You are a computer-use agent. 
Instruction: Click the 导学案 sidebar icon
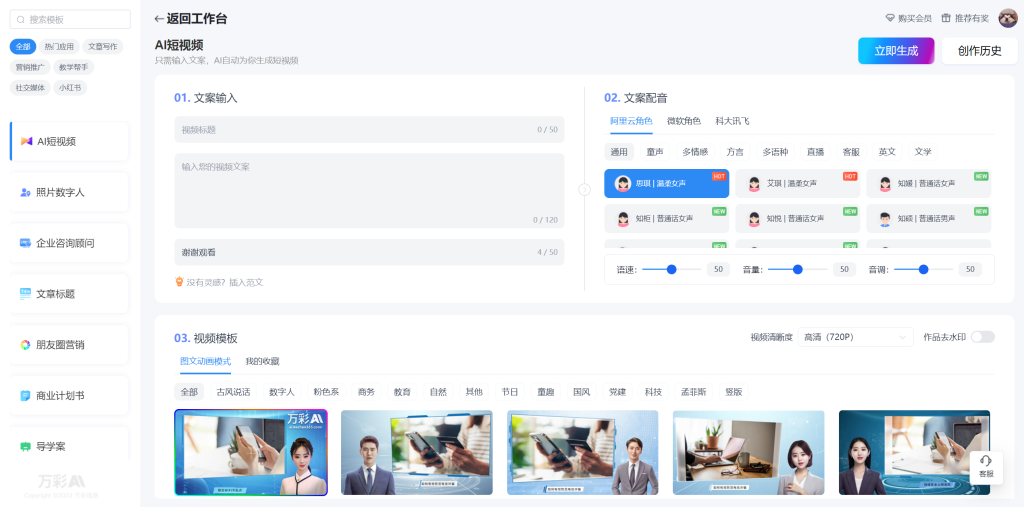click(x=25, y=447)
